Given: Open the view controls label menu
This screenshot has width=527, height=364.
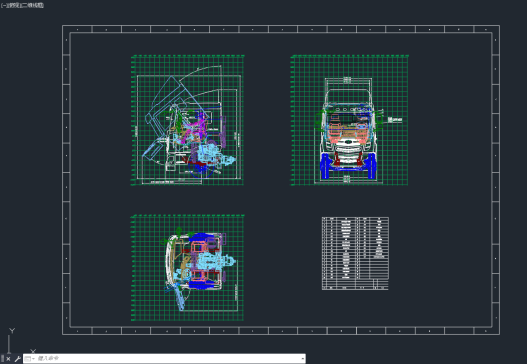Looking at the screenshot, I should pyautogui.click(x=13, y=5).
